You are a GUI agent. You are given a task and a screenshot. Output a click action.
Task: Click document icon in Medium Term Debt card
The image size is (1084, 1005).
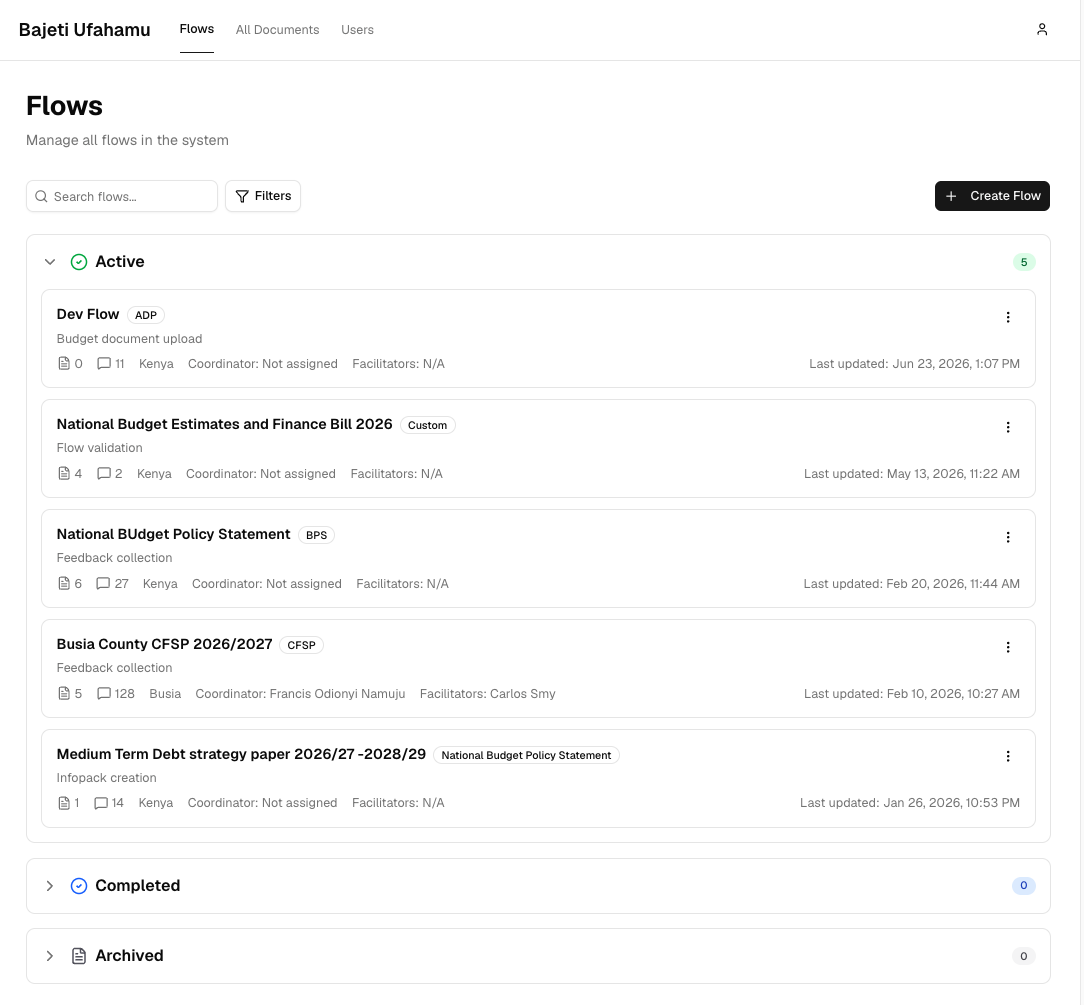click(64, 803)
